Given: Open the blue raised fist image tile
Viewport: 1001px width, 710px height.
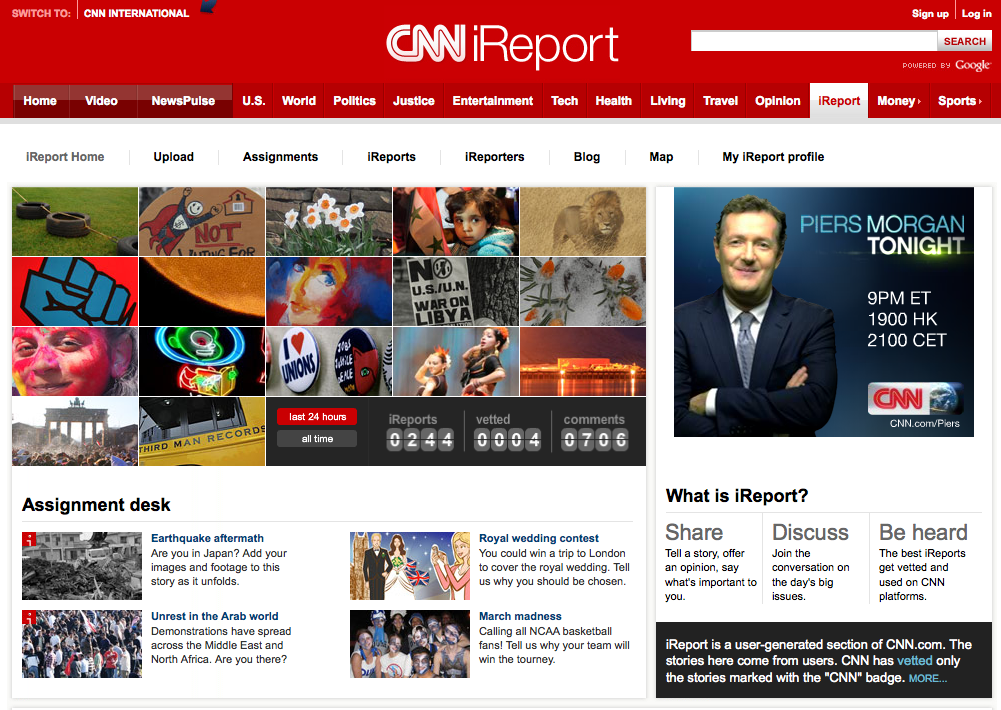Looking at the screenshot, I should [x=75, y=291].
